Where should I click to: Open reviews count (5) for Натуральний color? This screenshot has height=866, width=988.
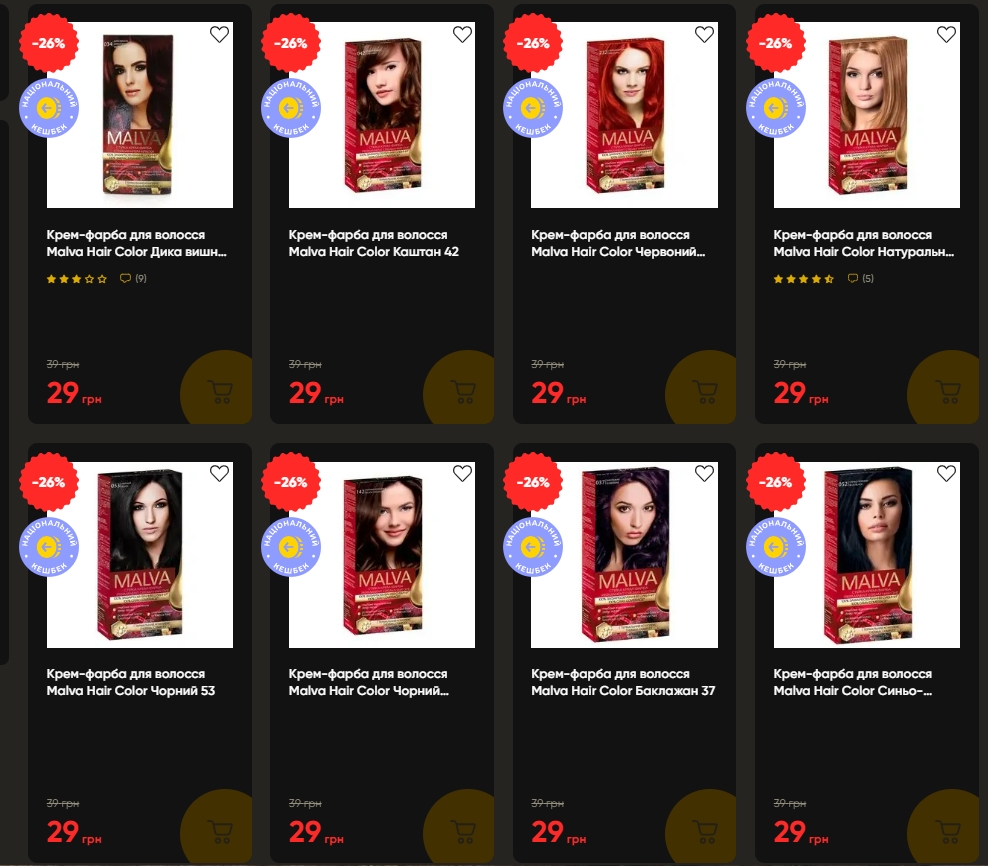861,278
